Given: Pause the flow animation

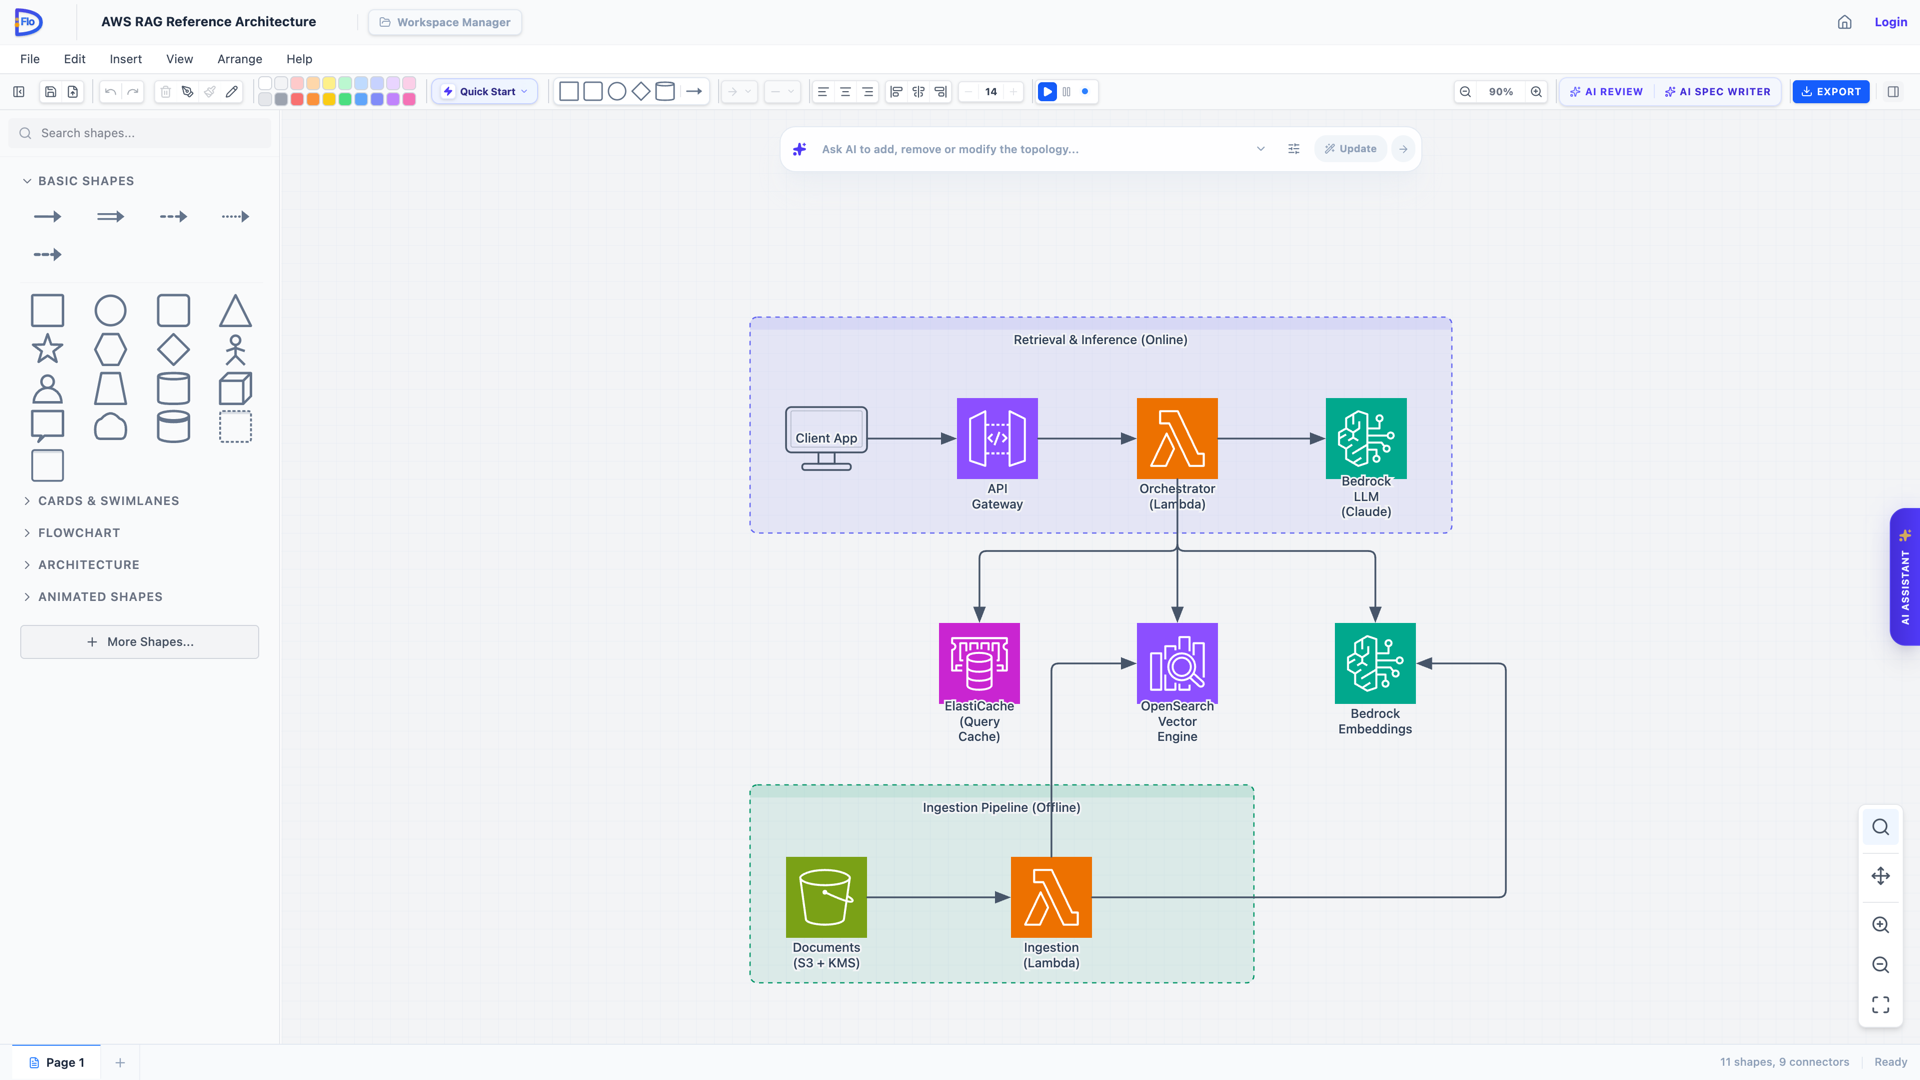Looking at the screenshot, I should [x=1066, y=91].
